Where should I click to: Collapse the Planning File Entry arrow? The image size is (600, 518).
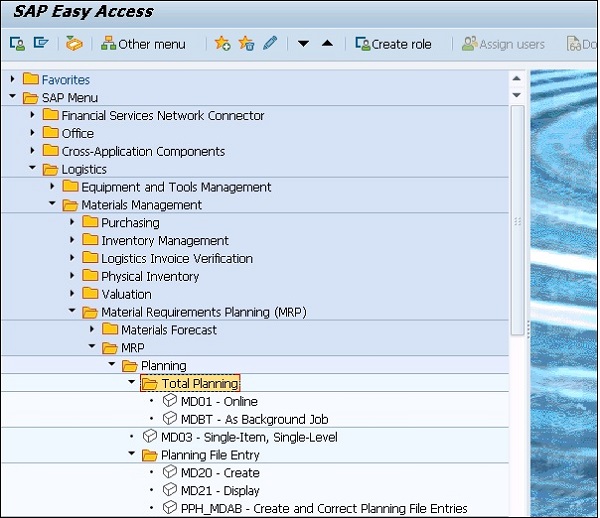132,454
